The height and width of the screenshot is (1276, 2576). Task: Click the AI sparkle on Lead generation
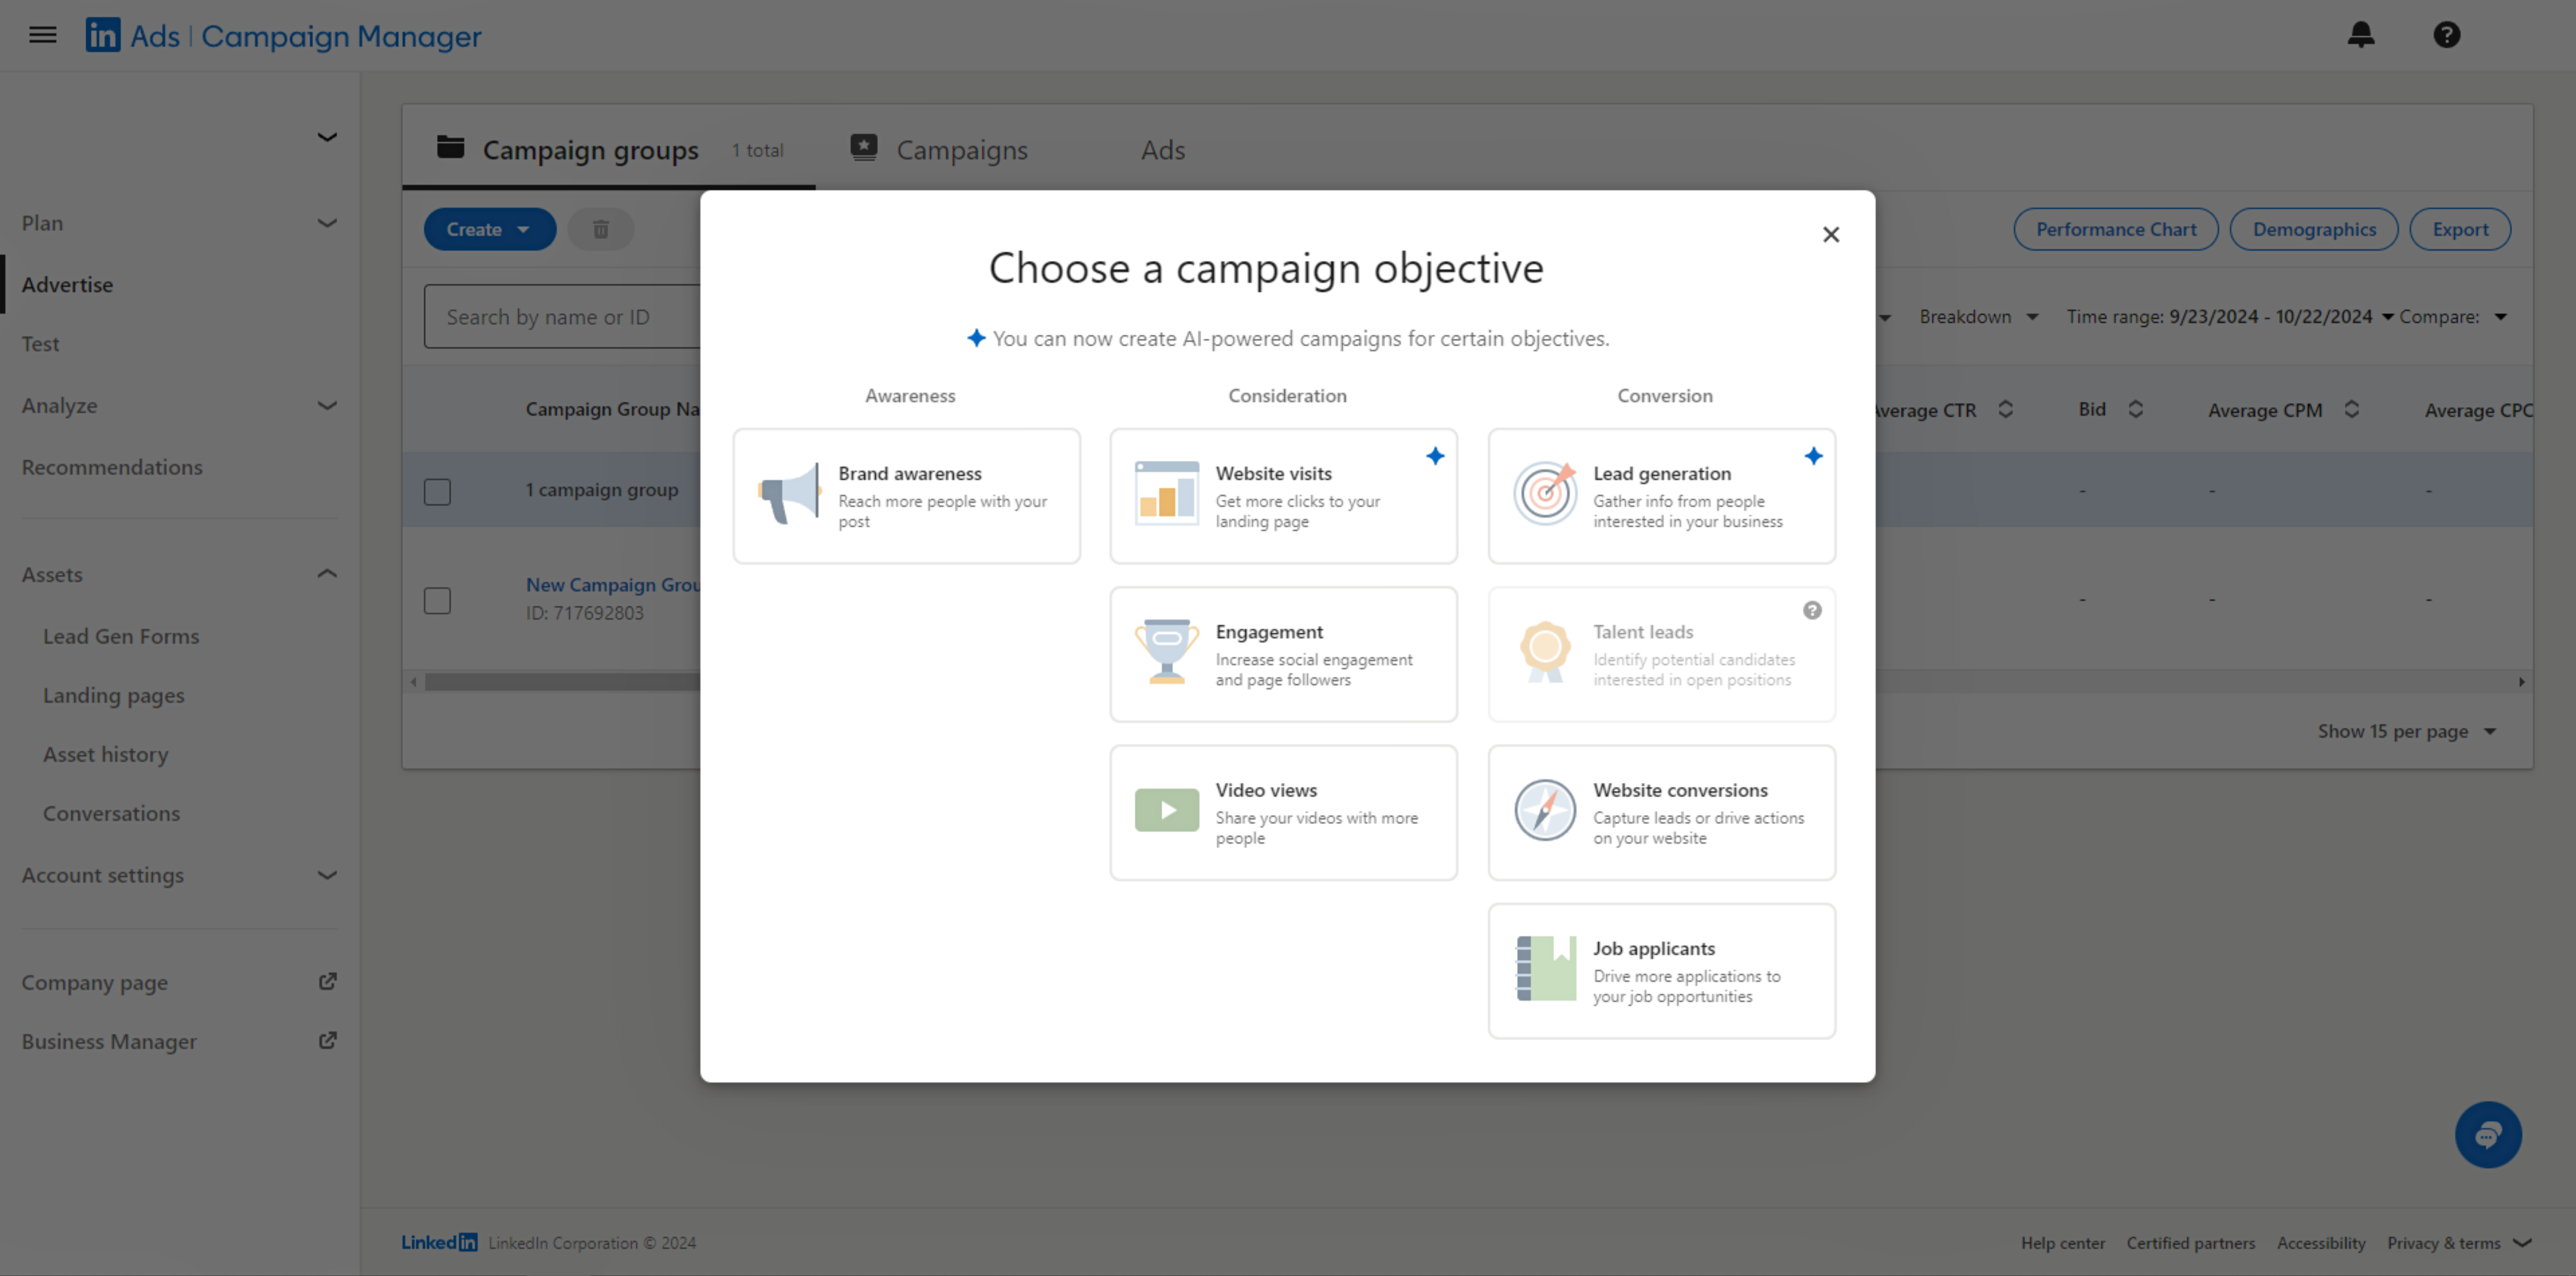(x=1813, y=456)
